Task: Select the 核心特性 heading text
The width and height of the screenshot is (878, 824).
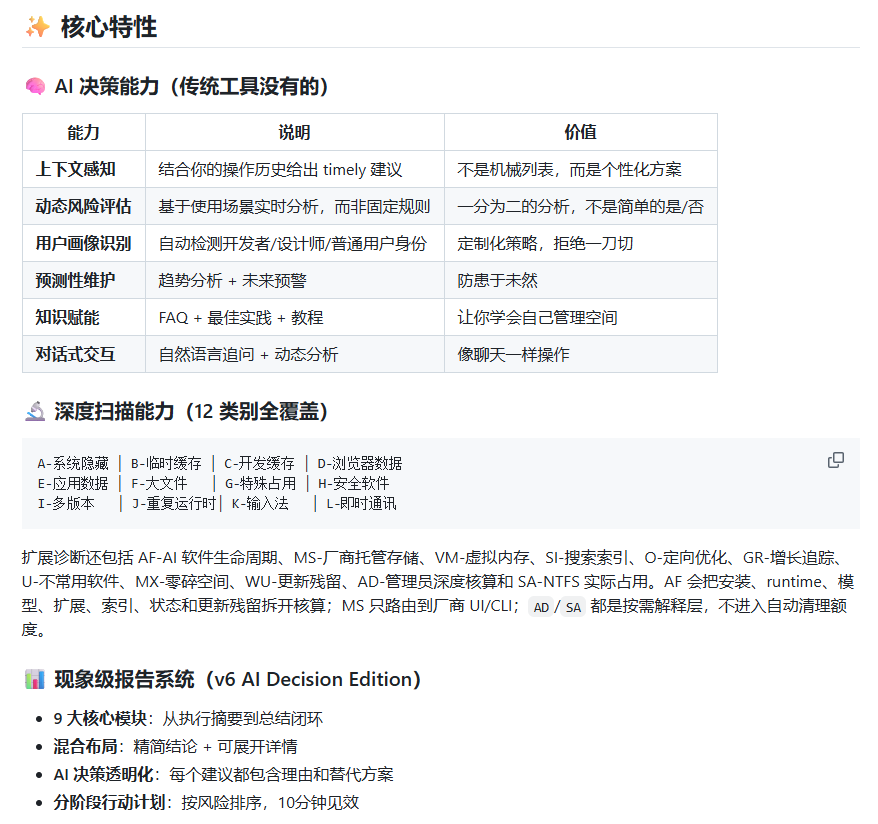Action: pyautogui.click(x=109, y=27)
